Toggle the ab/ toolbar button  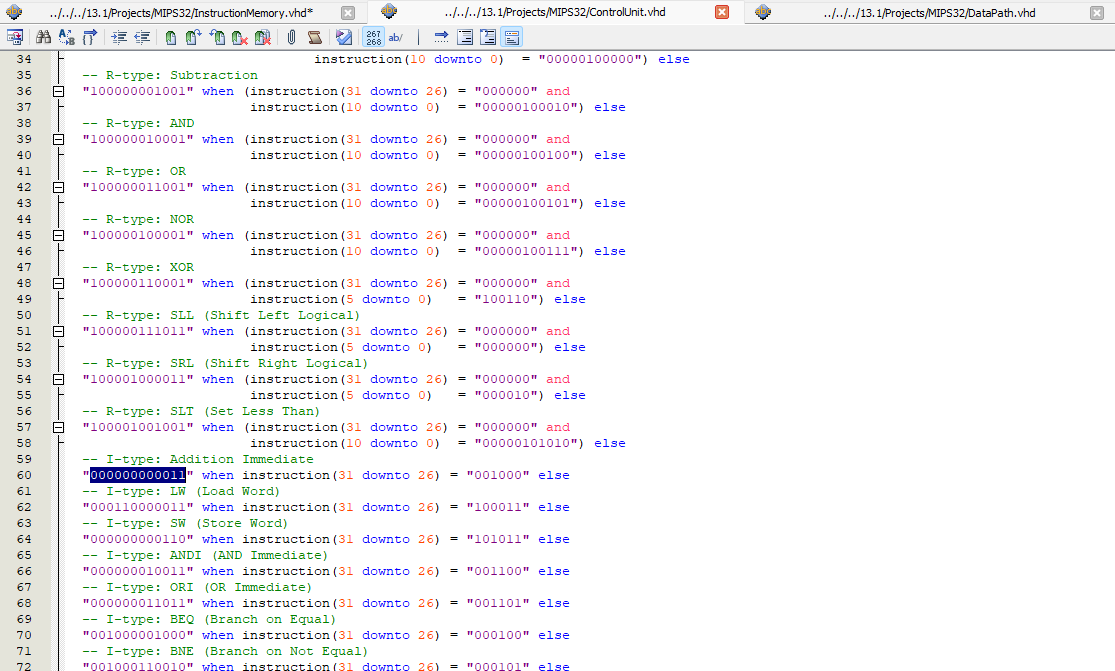pyautogui.click(x=396, y=37)
